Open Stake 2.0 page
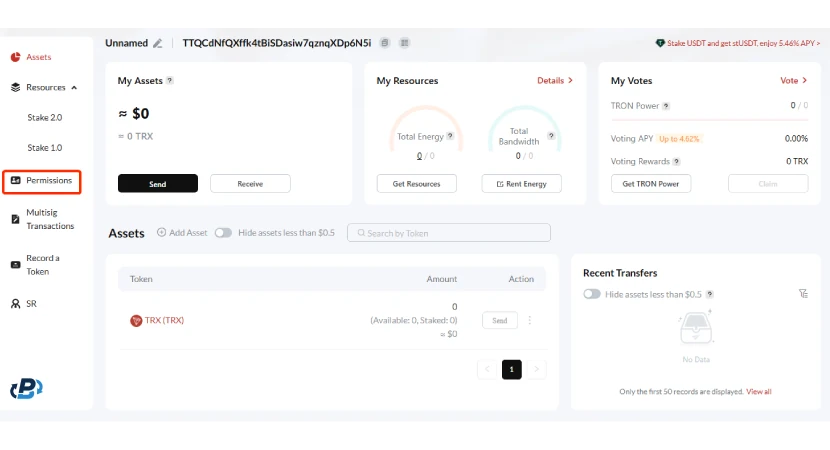830x450 pixels. coord(44,118)
